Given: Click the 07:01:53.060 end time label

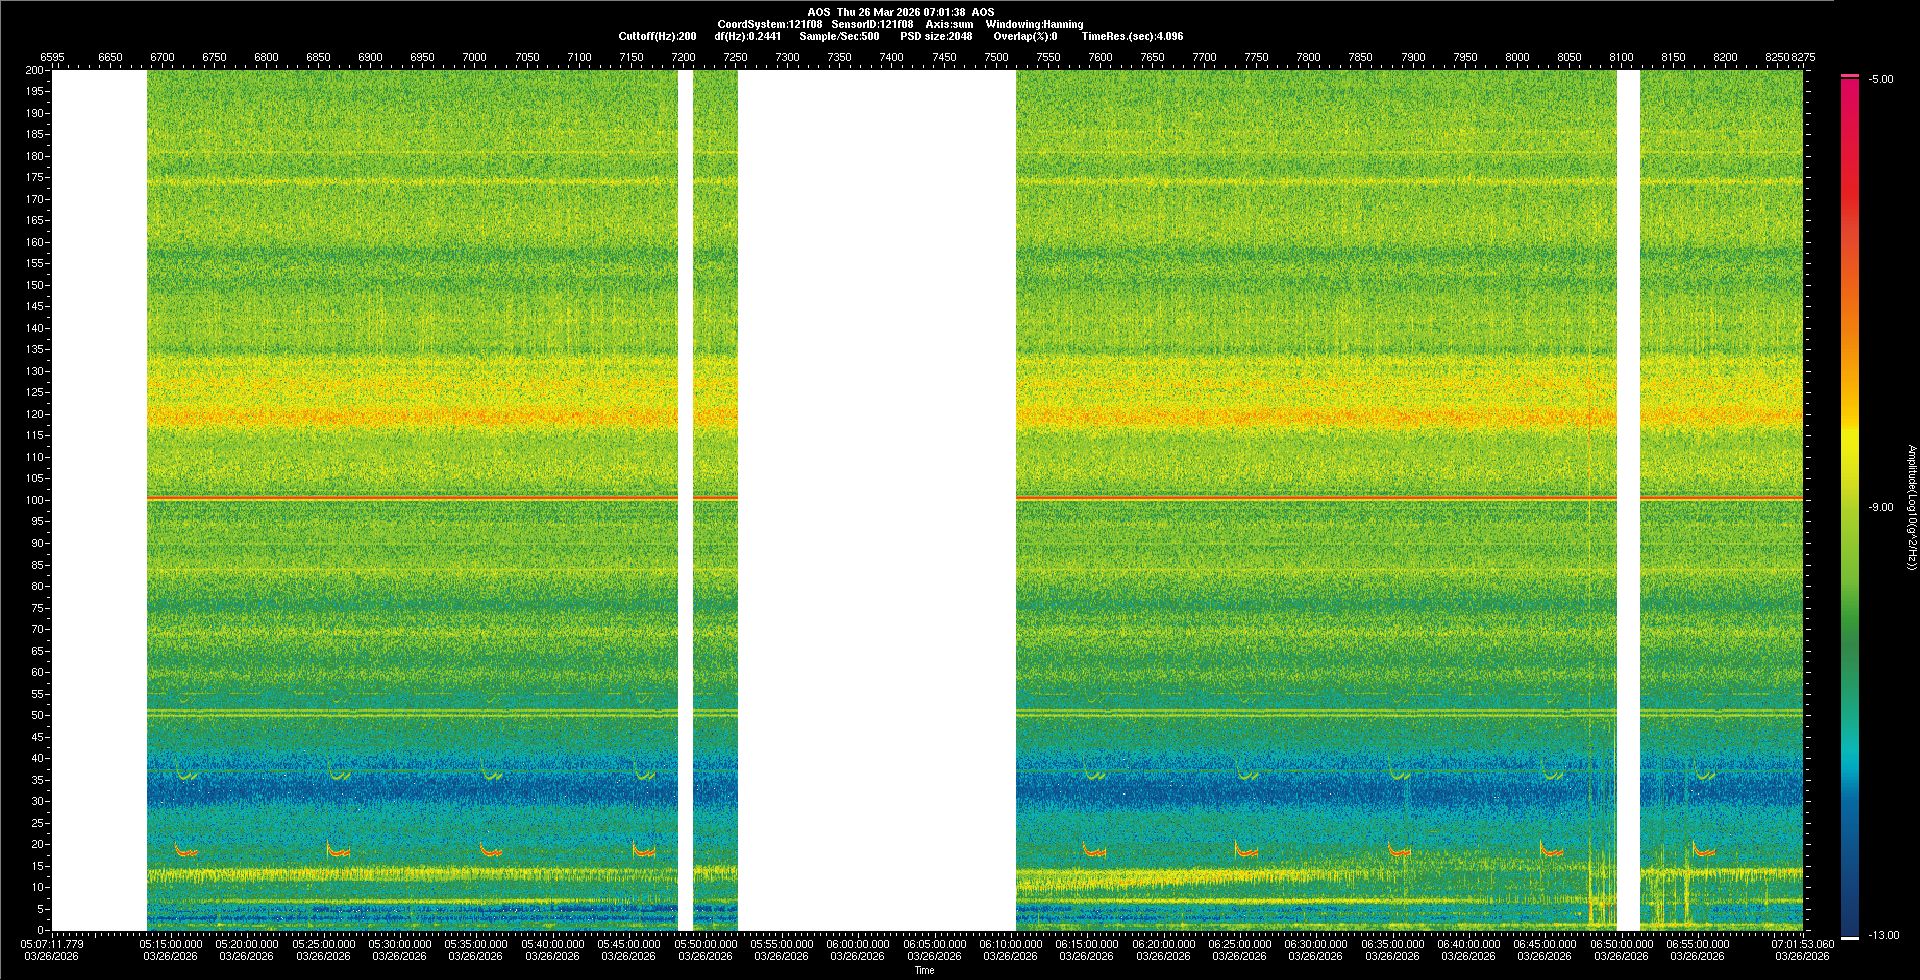Looking at the screenshot, I should (1802, 943).
